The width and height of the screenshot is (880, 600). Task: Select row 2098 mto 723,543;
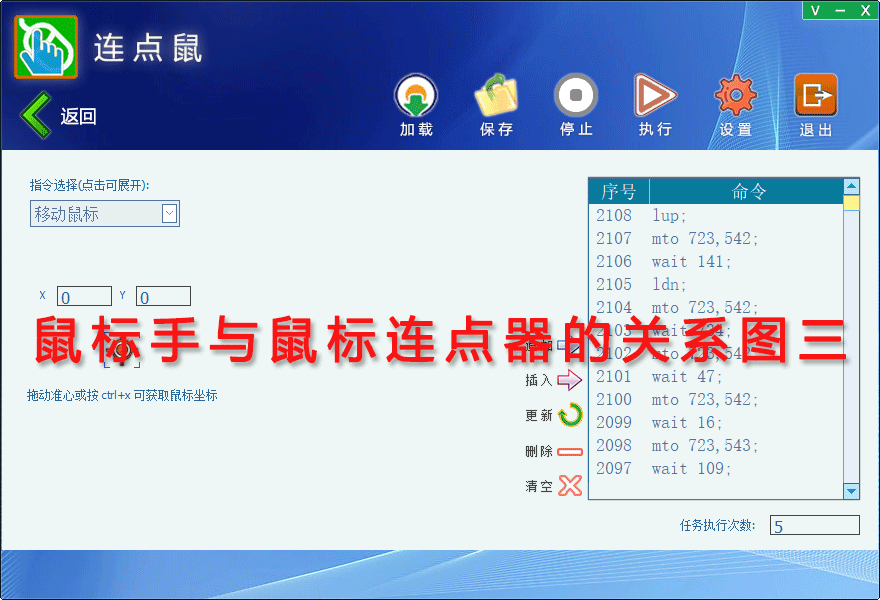tap(716, 446)
